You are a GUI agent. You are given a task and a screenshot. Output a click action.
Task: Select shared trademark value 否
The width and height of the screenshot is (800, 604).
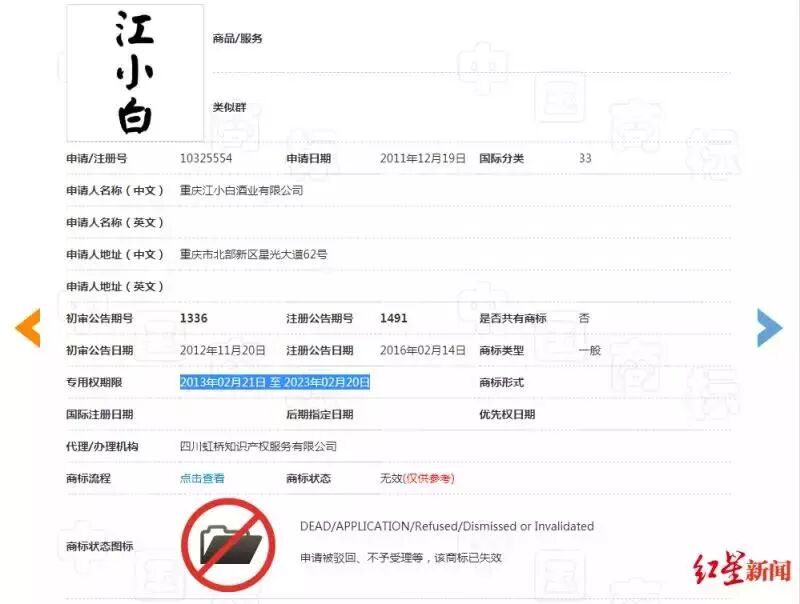pyautogui.click(x=584, y=318)
